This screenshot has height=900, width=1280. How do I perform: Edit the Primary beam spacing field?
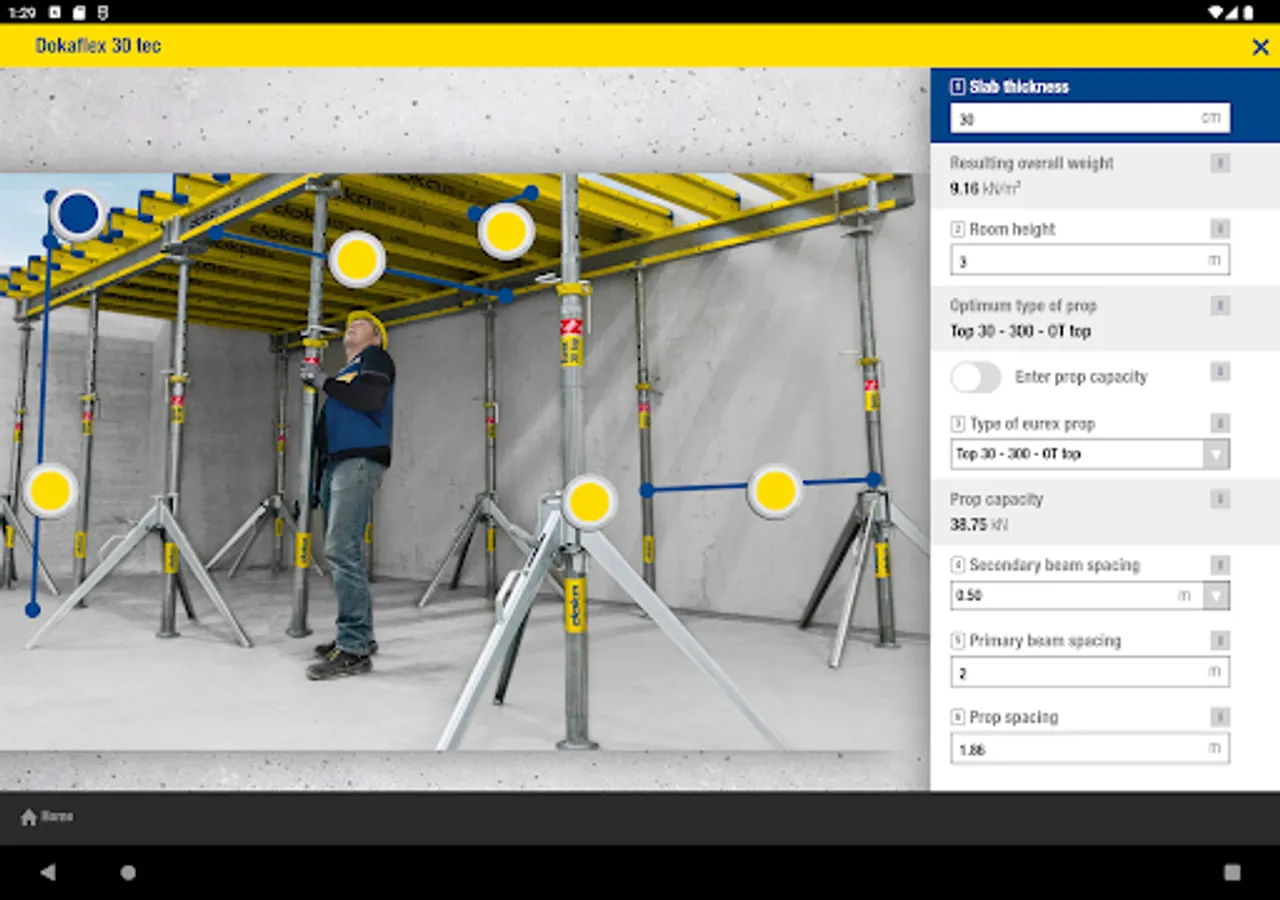(x=1090, y=672)
